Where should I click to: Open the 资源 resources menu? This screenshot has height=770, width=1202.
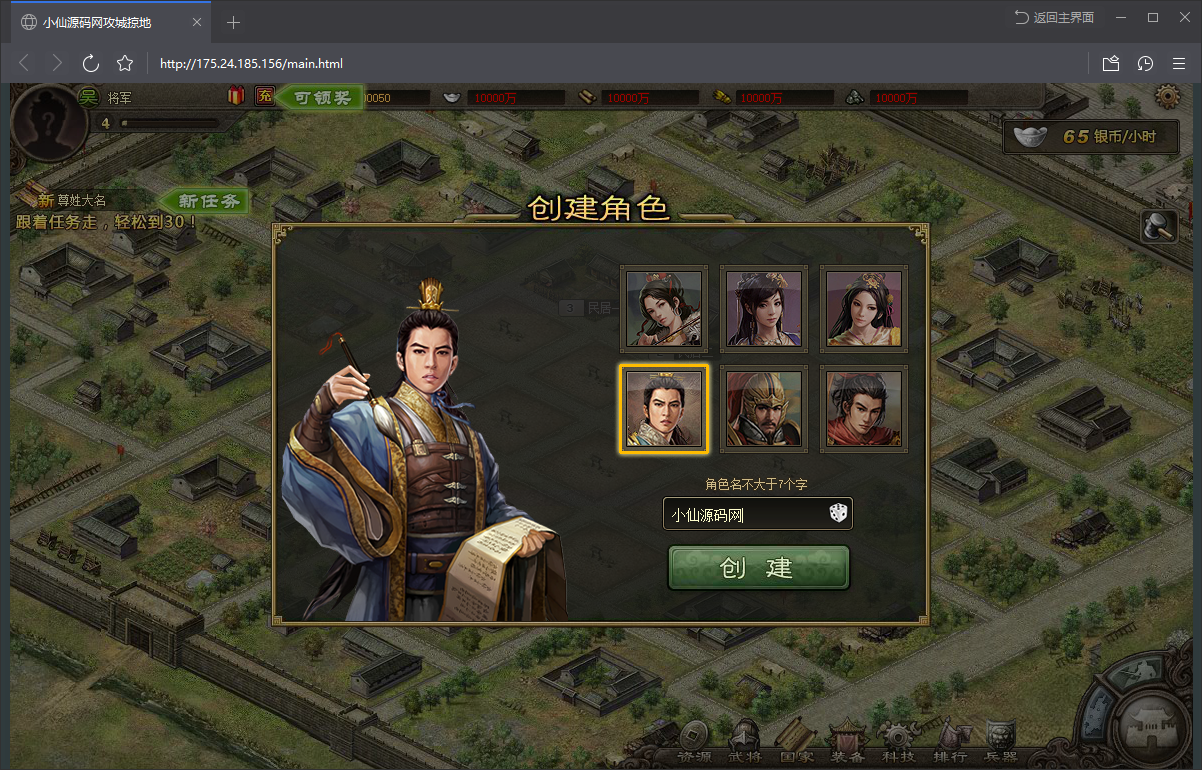[695, 743]
